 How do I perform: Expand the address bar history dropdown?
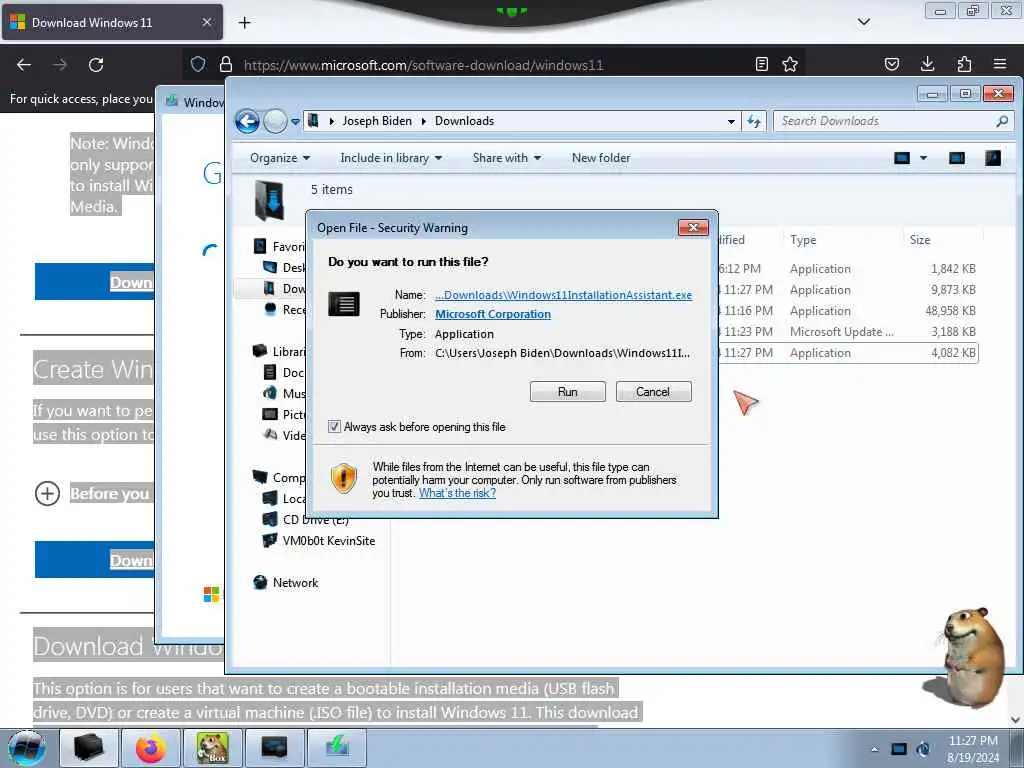pos(731,121)
